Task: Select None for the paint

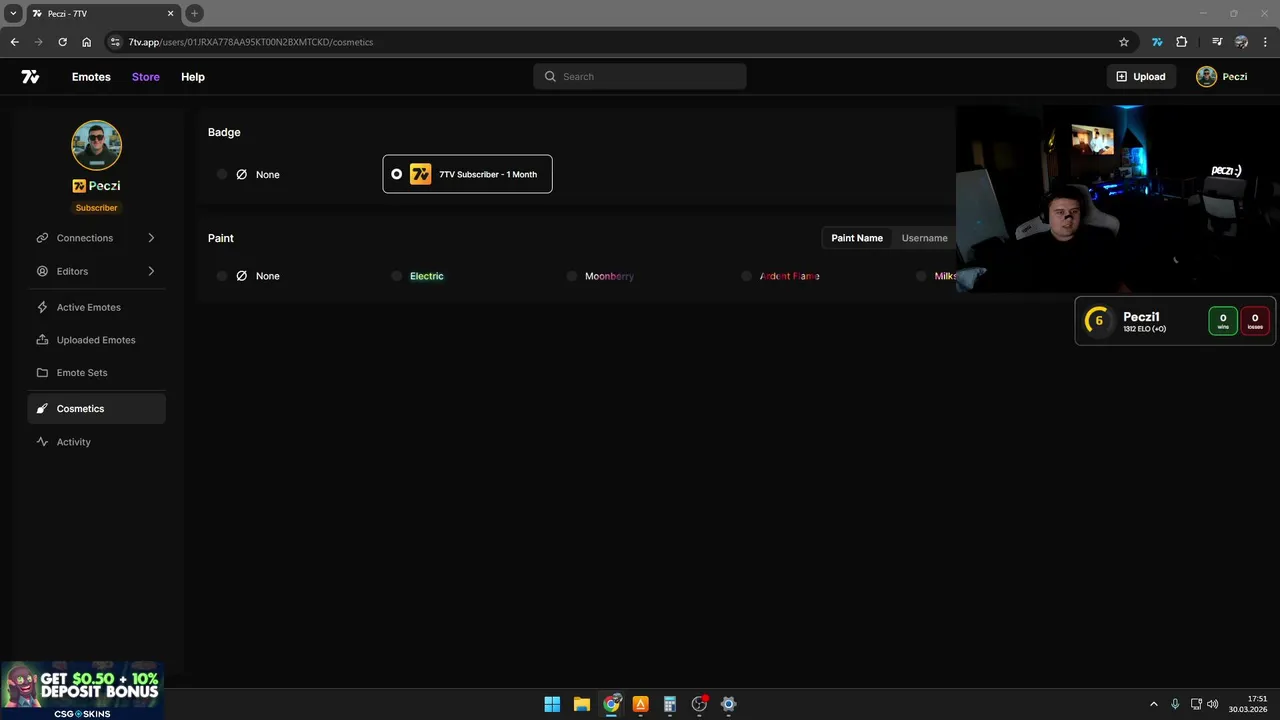Action: (x=249, y=276)
